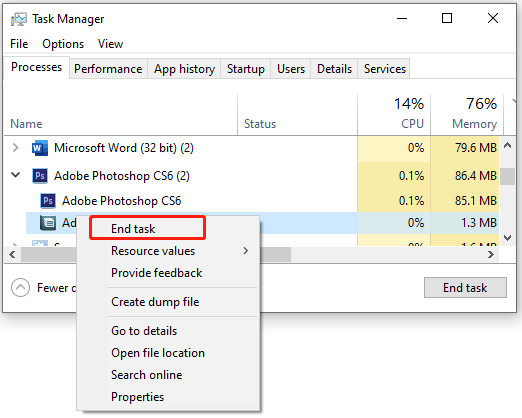
Task: Click the Task Manager title bar icon
Action: (x=18, y=19)
